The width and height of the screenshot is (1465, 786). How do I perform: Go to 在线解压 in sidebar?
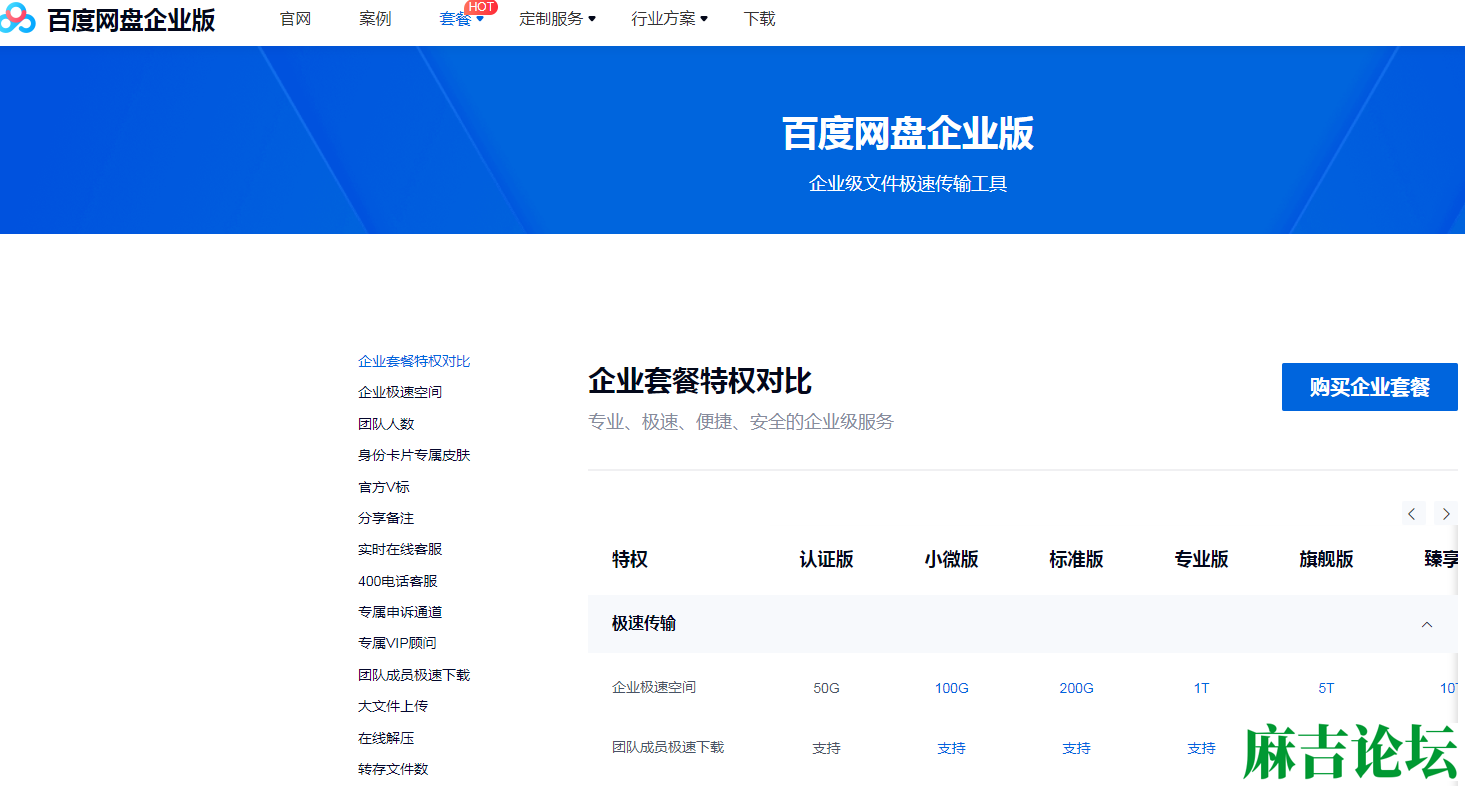click(386, 738)
